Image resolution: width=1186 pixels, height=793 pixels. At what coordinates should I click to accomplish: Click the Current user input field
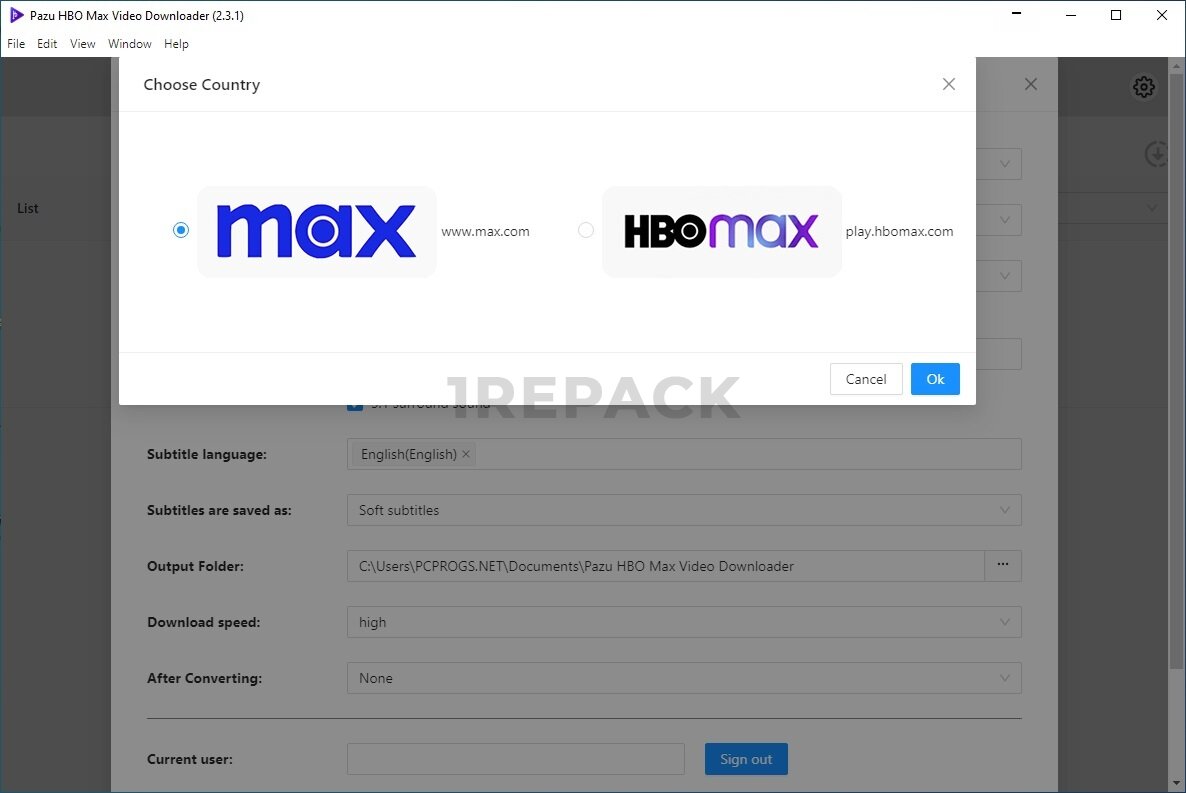[515, 759]
